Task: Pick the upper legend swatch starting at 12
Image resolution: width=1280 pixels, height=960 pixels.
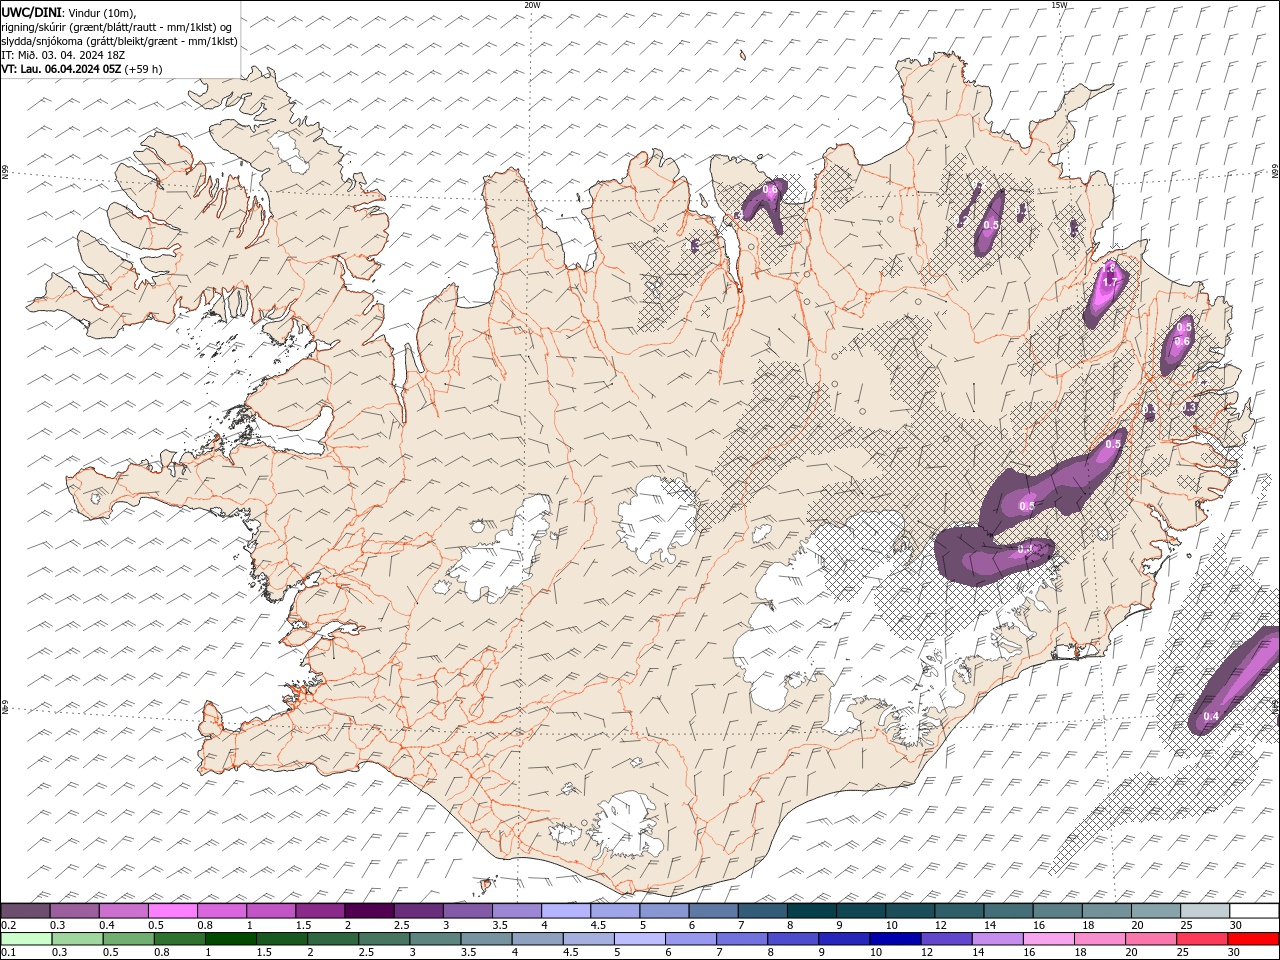Action: pos(959,911)
